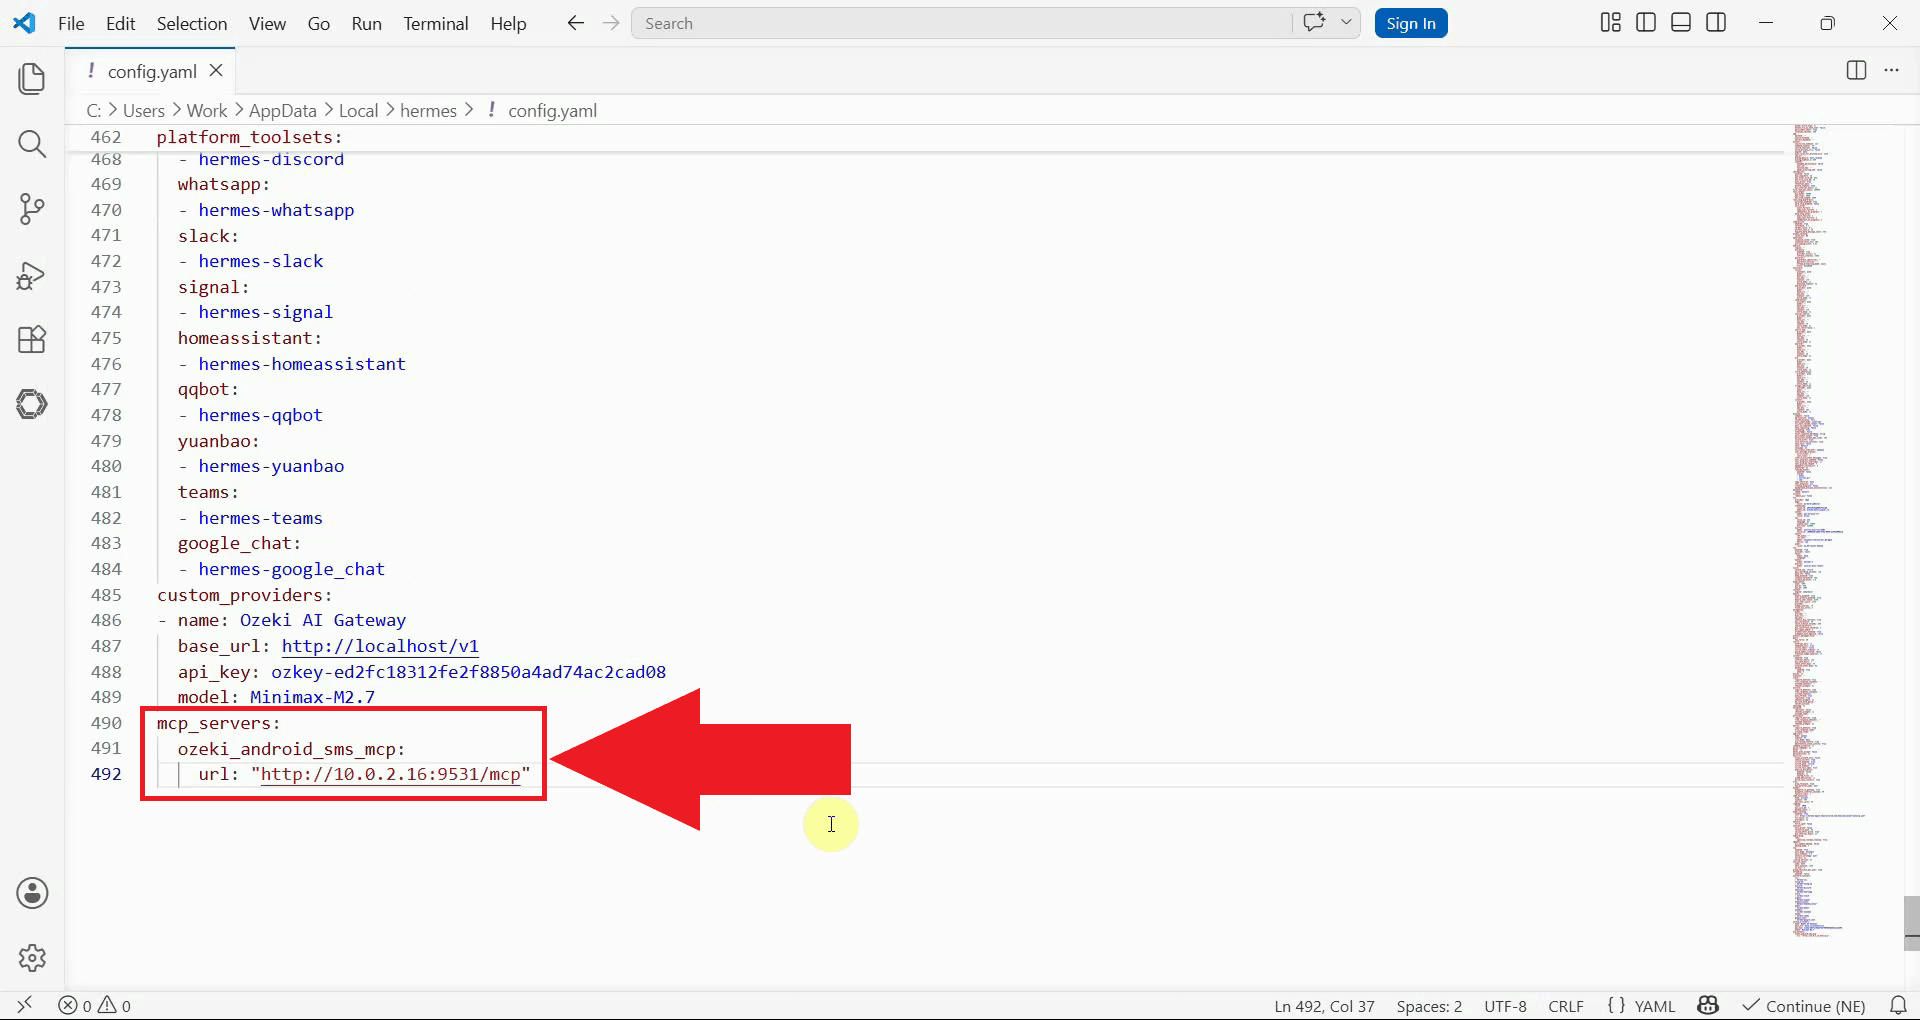Click on the api_key value text

point(468,672)
